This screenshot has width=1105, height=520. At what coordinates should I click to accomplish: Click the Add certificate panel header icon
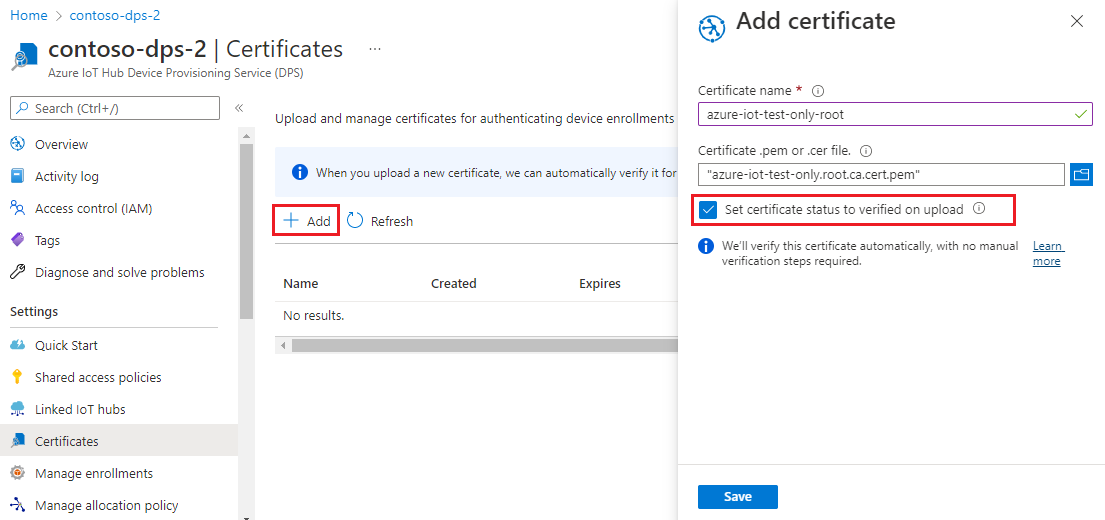pyautogui.click(x=712, y=28)
